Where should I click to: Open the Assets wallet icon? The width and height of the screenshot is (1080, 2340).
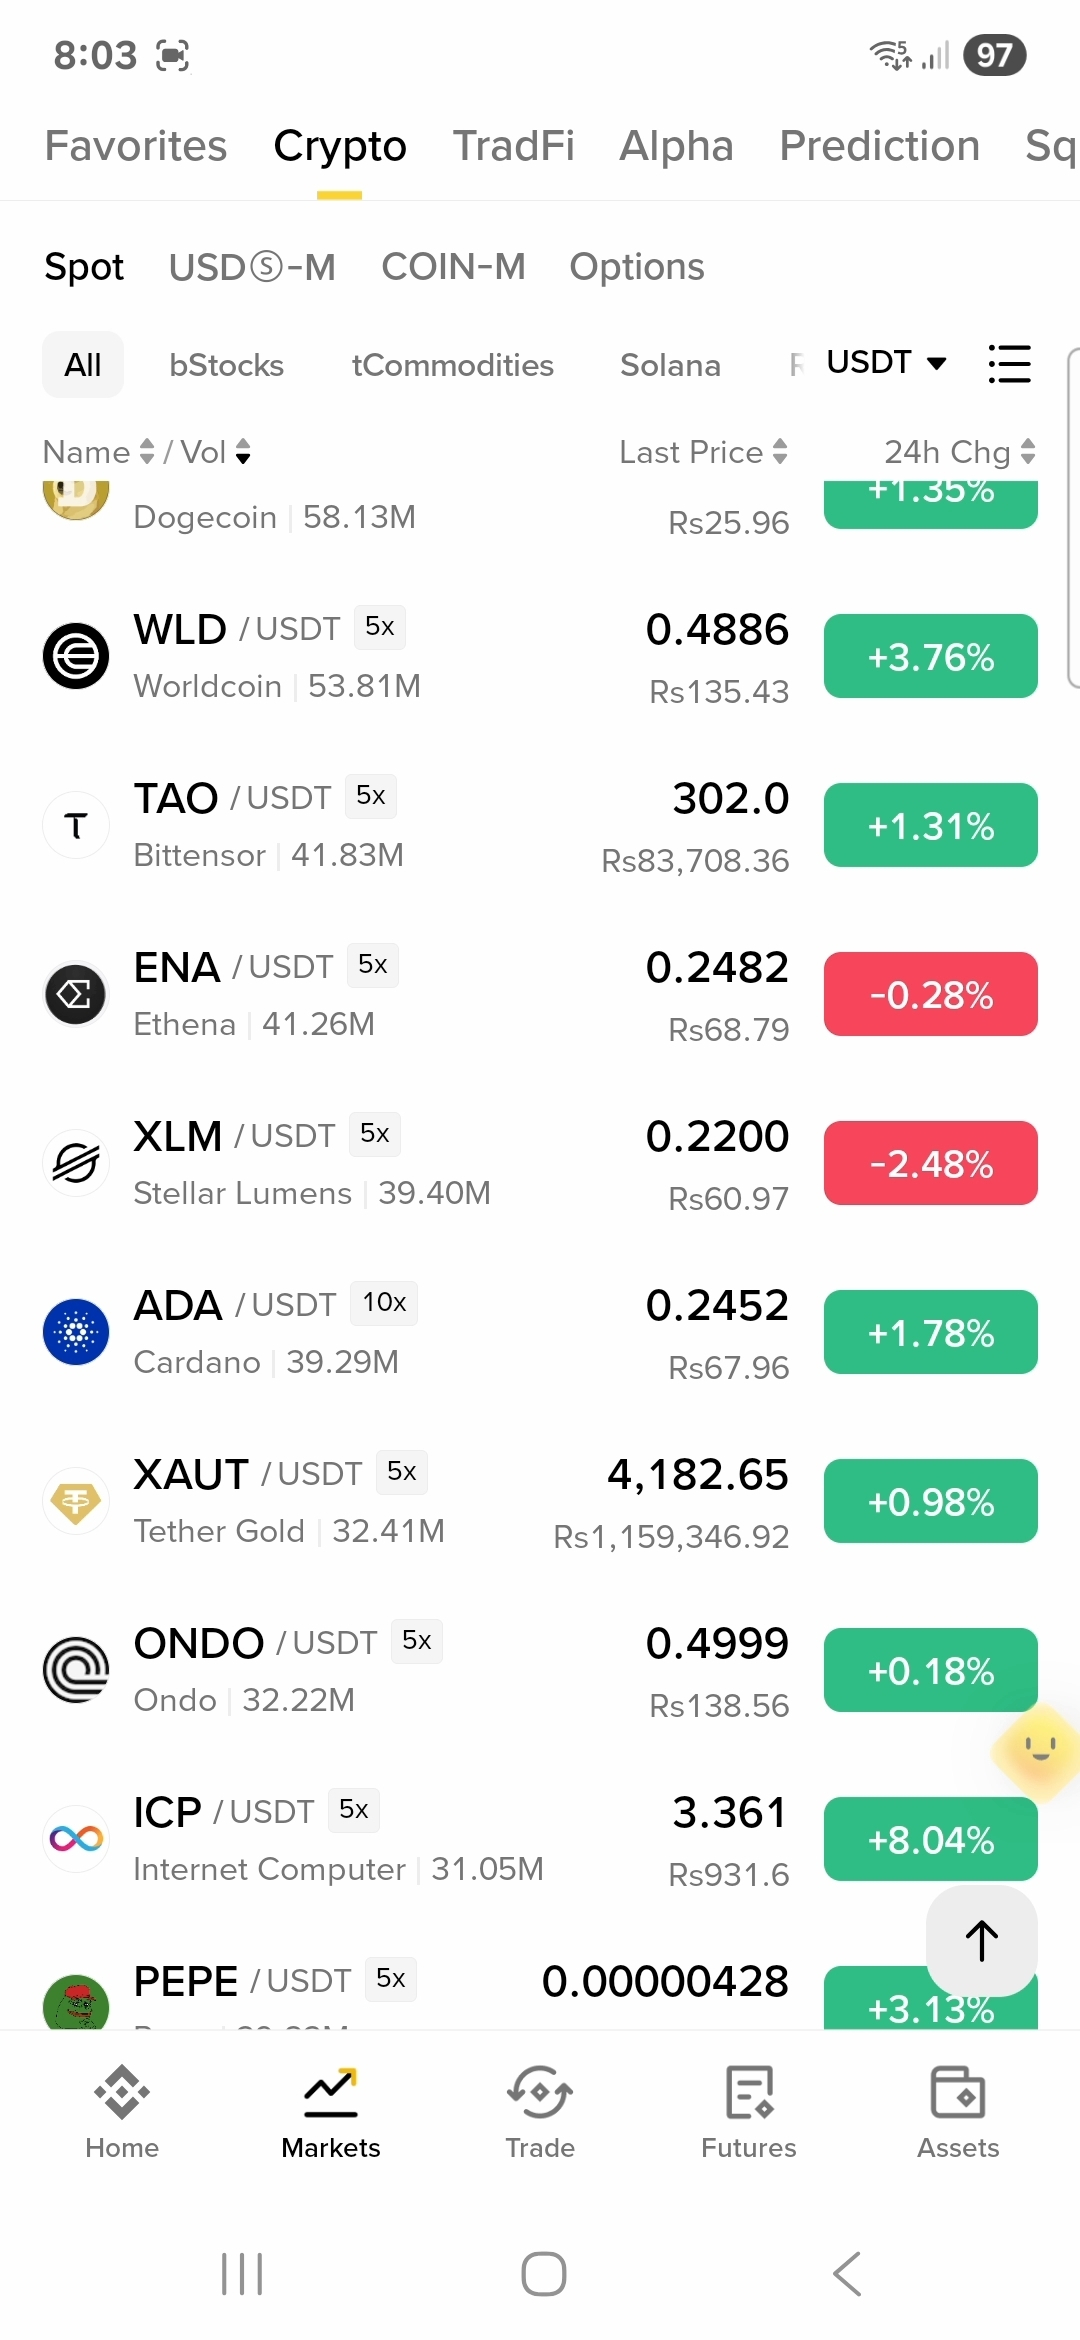point(958,2092)
